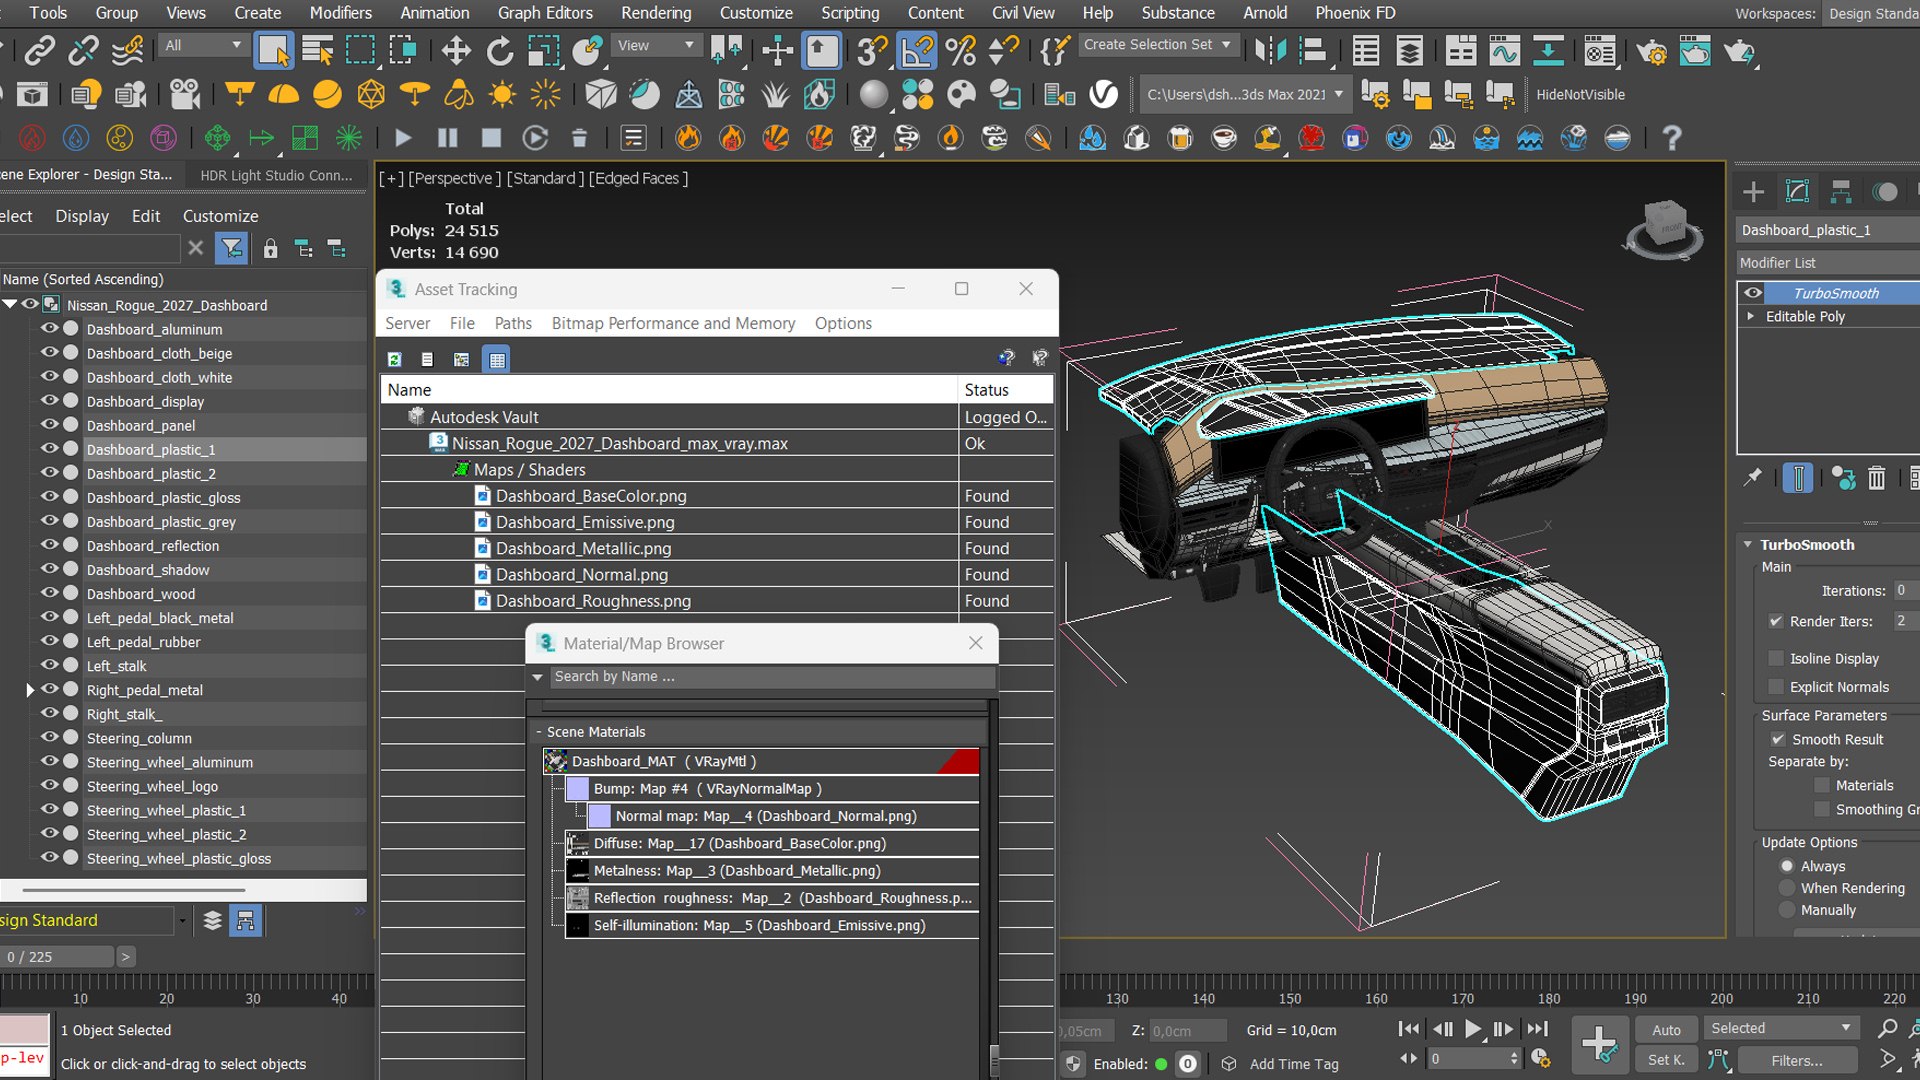The height and width of the screenshot is (1080, 1920).
Task: Hide the Dashboard_aluminum object
Action: pos(49,329)
